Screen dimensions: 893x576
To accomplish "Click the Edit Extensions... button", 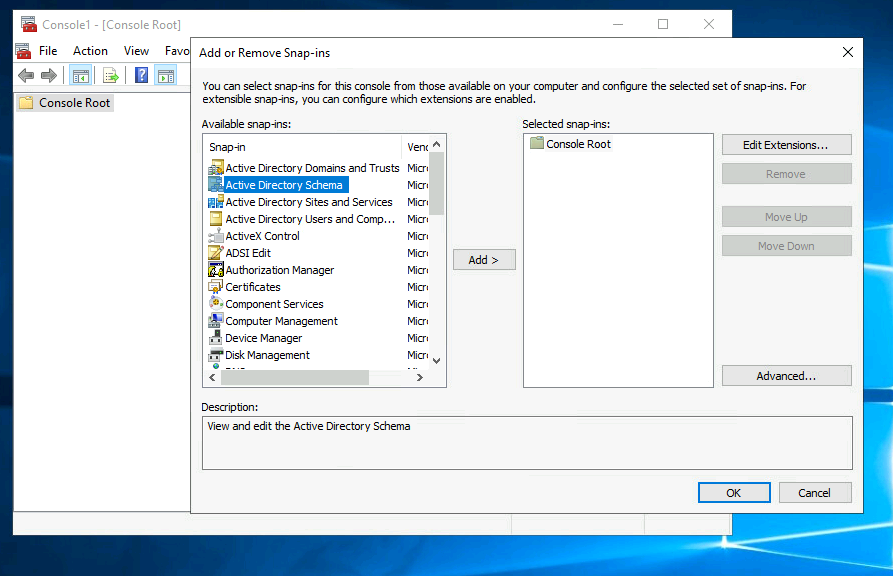I will pyautogui.click(x=787, y=145).
